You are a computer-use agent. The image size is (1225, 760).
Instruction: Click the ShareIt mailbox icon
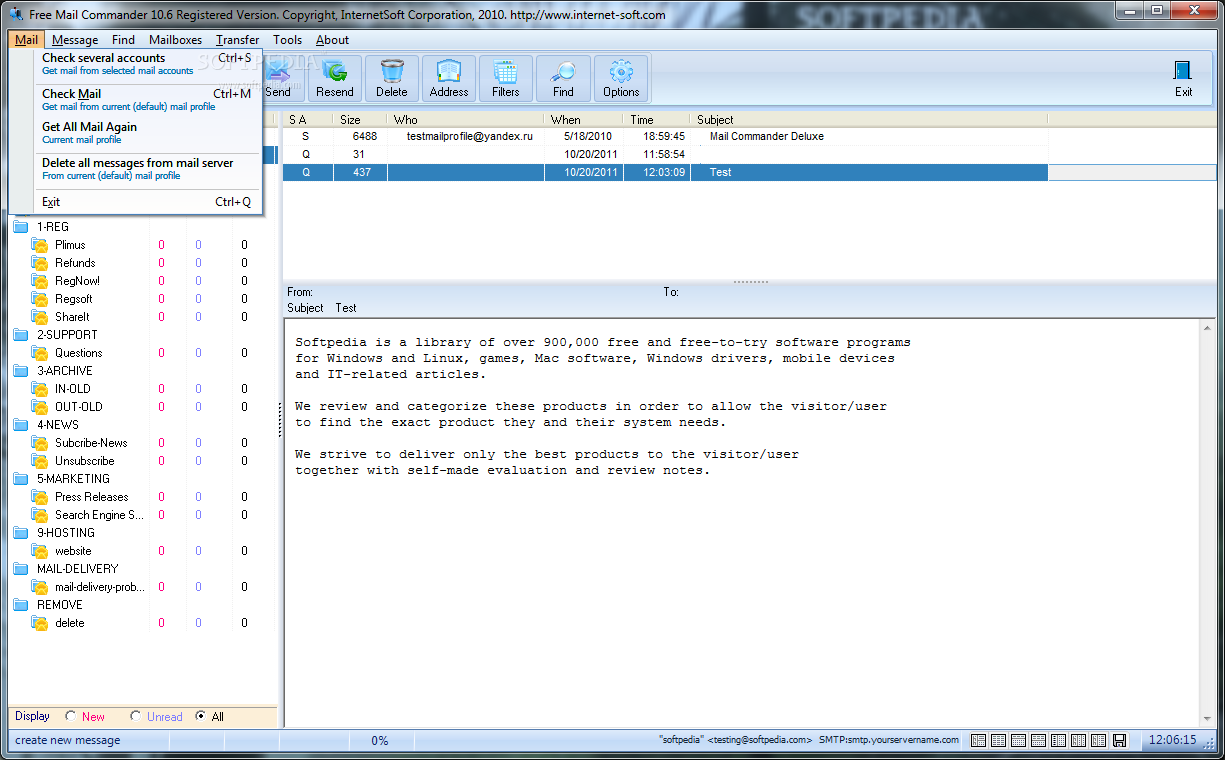point(40,317)
